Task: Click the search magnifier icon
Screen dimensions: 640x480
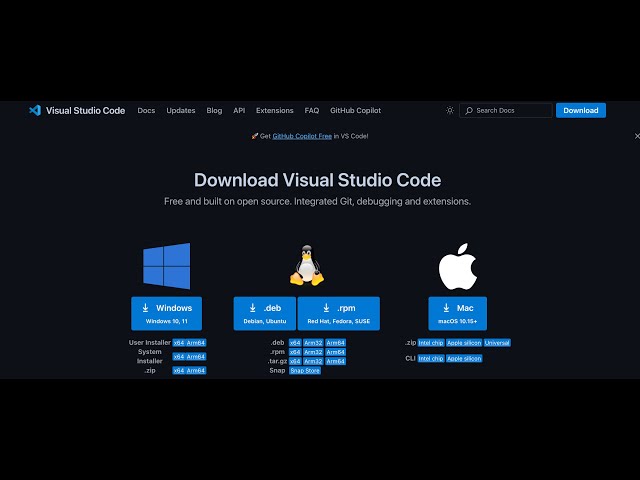Action: tap(469, 111)
